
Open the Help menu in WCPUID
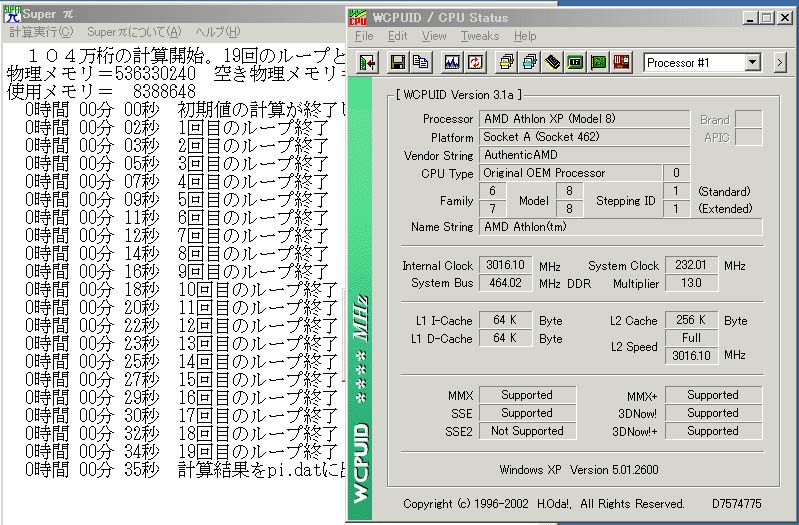[x=525, y=36]
